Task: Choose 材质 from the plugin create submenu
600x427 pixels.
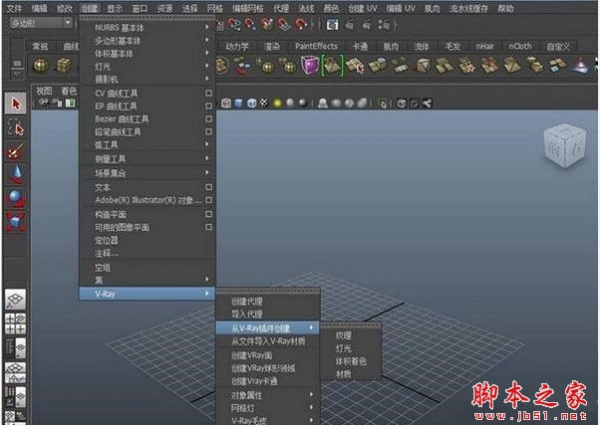Action: pos(343,374)
